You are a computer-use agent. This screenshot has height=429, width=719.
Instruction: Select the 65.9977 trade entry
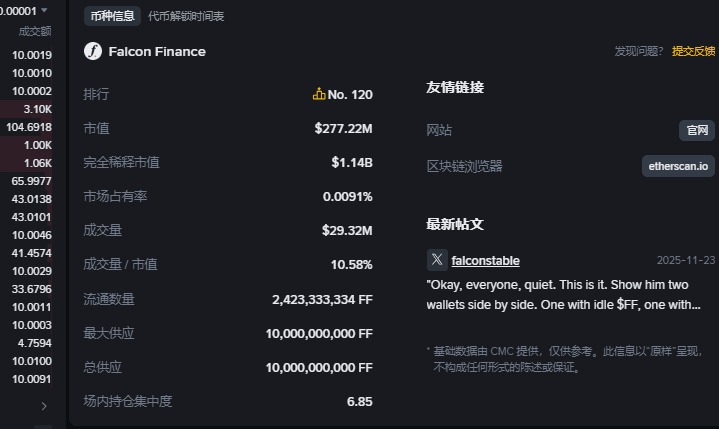click(x=32, y=181)
